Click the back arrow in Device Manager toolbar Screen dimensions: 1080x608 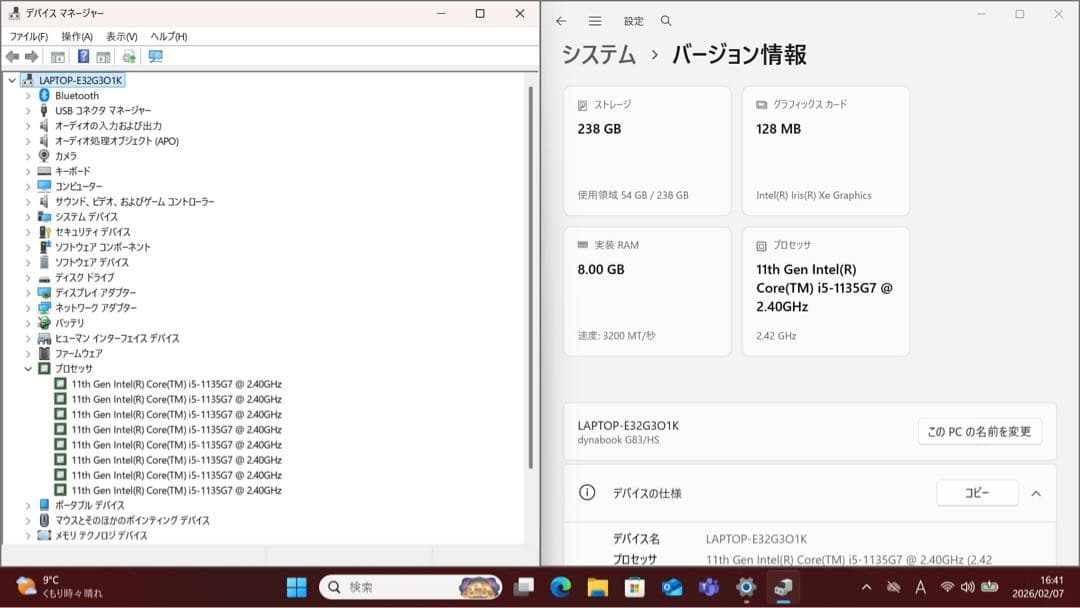(12, 57)
